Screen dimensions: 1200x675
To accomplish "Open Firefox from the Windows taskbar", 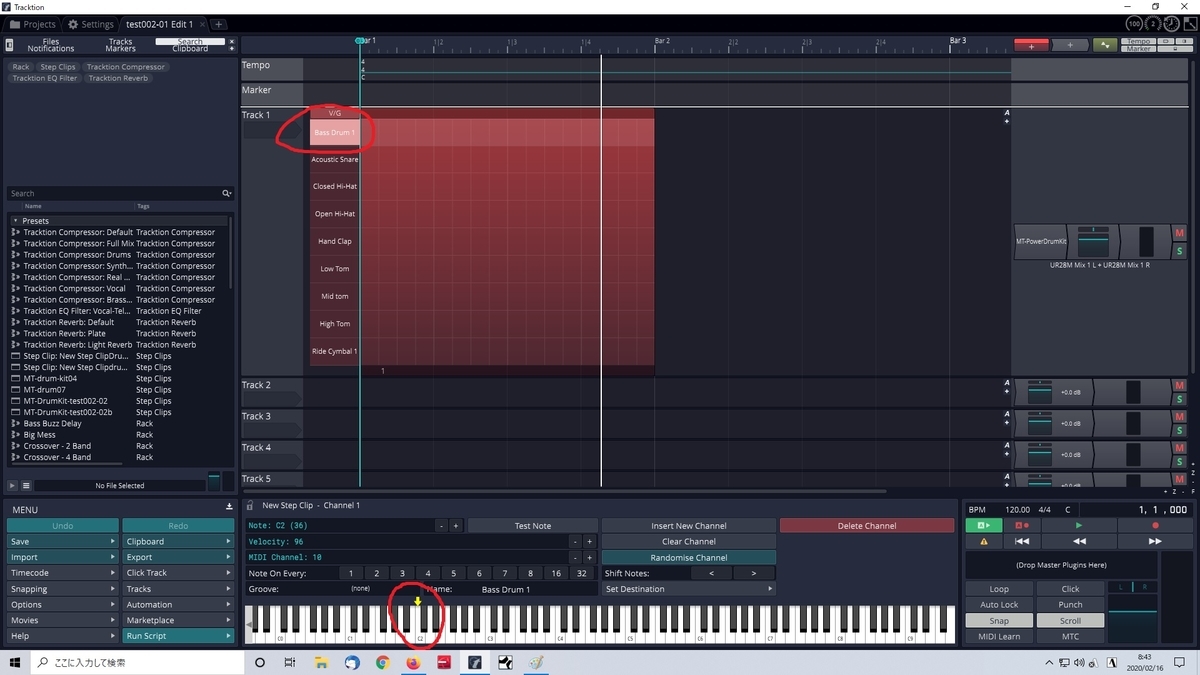I will point(413,662).
